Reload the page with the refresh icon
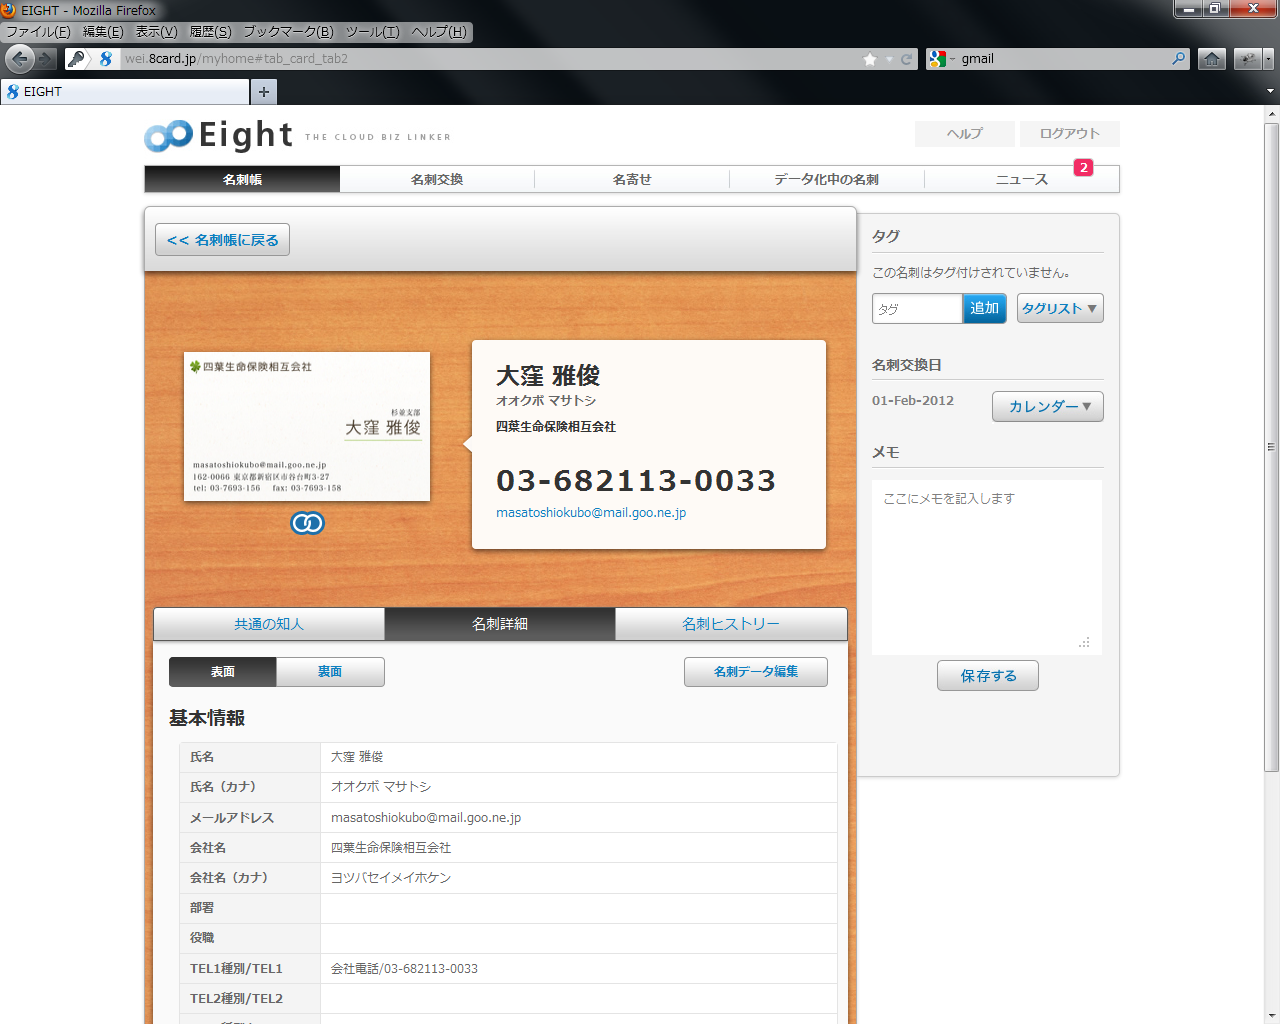1280x1024 pixels. click(x=906, y=59)
